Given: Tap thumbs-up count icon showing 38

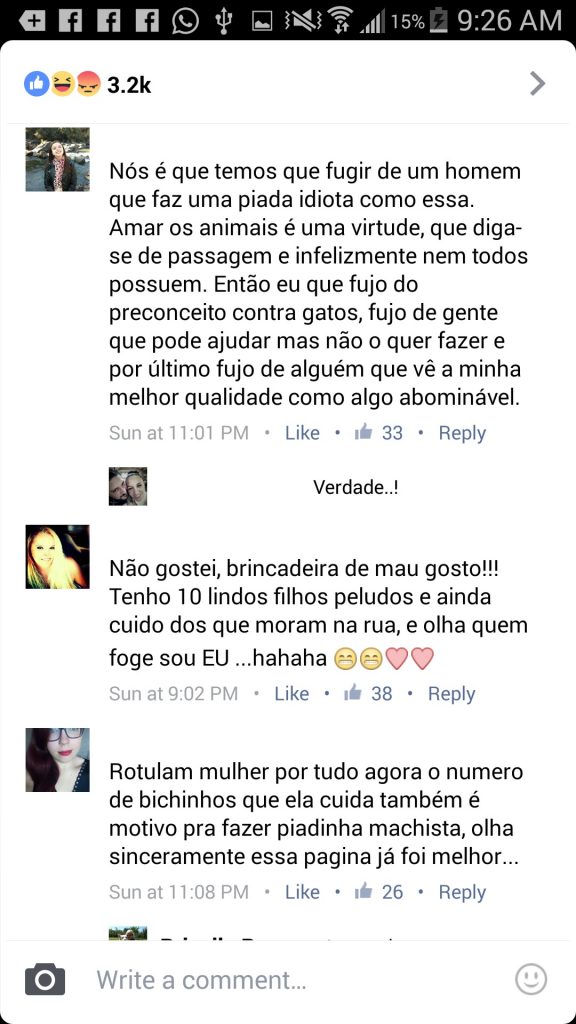Looking at the screenshot, I should [x=353, y=693].
